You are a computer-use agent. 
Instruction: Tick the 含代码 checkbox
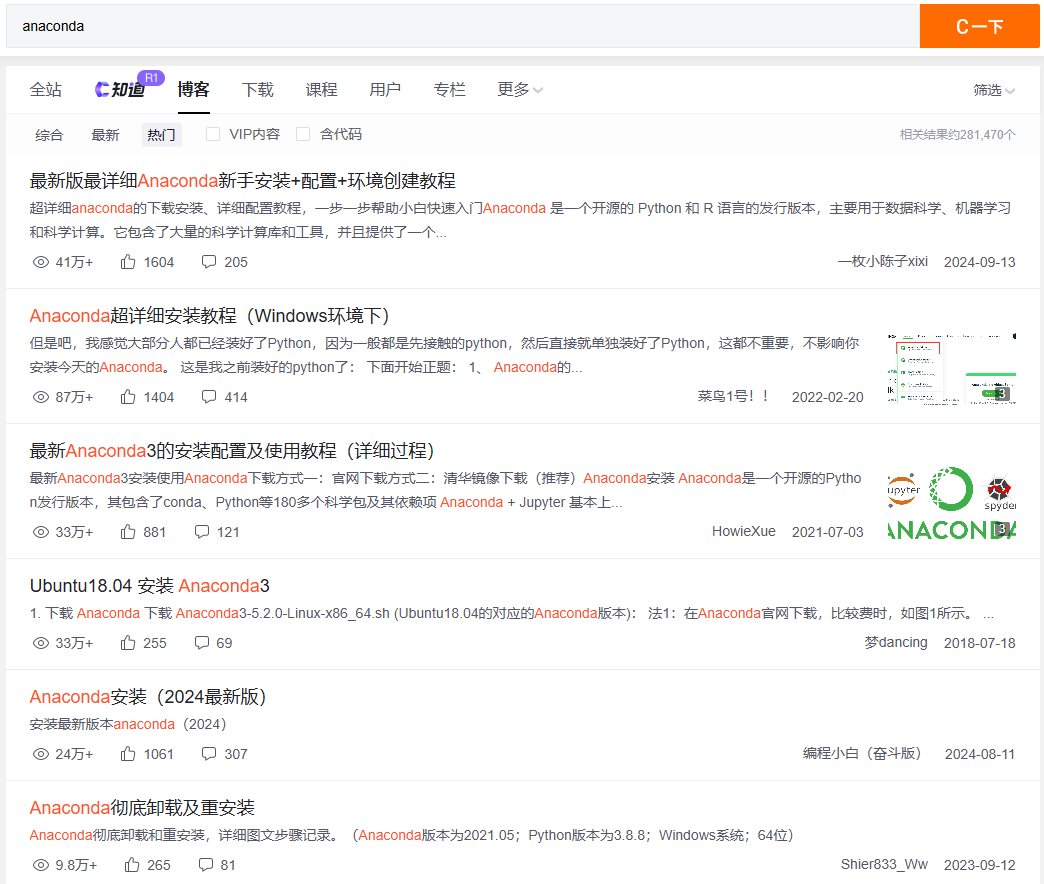point(303,134)
